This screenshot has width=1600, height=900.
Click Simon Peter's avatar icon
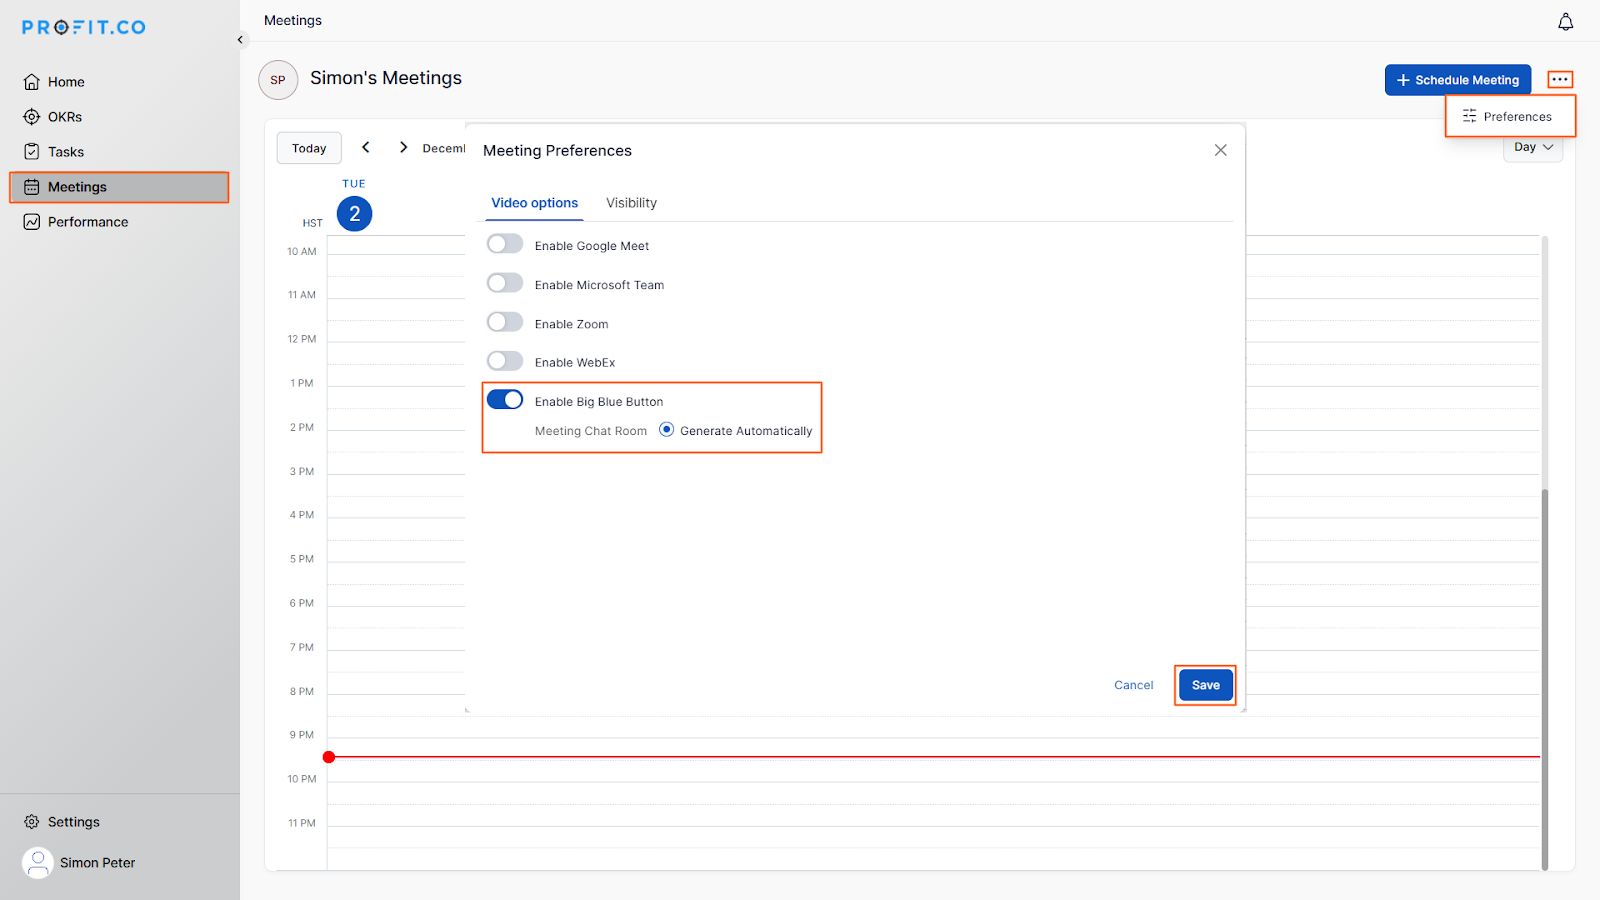(x=38, y=862)
